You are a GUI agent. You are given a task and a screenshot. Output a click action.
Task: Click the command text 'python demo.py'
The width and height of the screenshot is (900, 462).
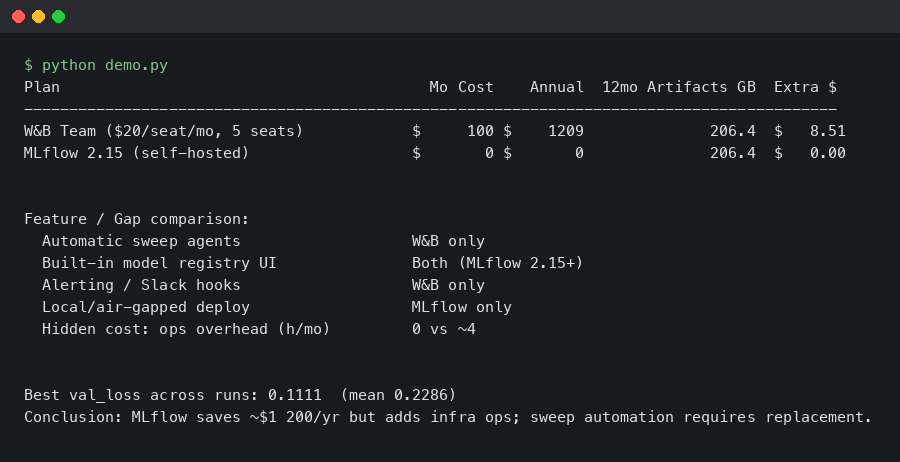(x=104, y=65)
